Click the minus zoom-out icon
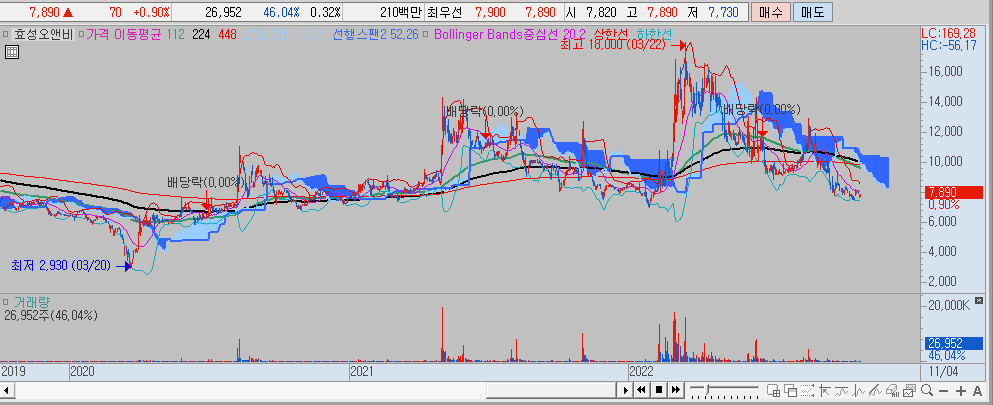The width and height of the screenshot is (993, 405). [x=944, y=391]
